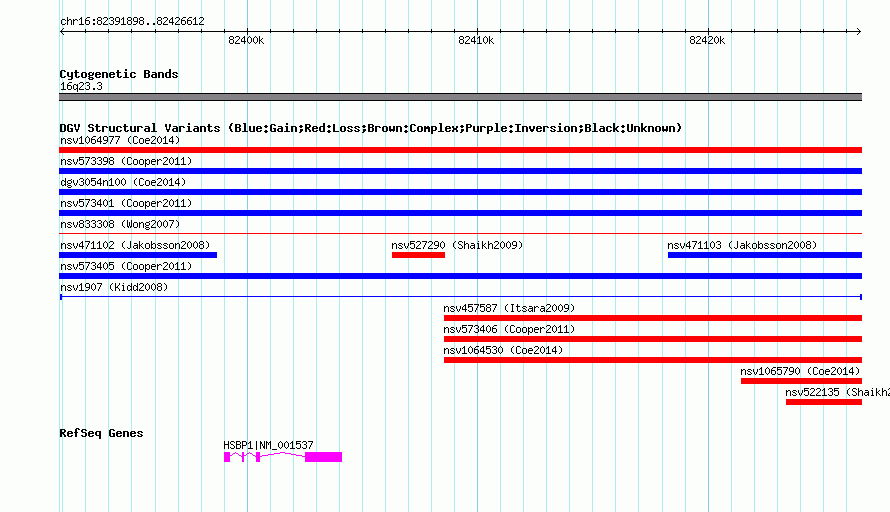
Task: Click the nsv527290 (Shaikh2009) red bar
Action: 418,255
